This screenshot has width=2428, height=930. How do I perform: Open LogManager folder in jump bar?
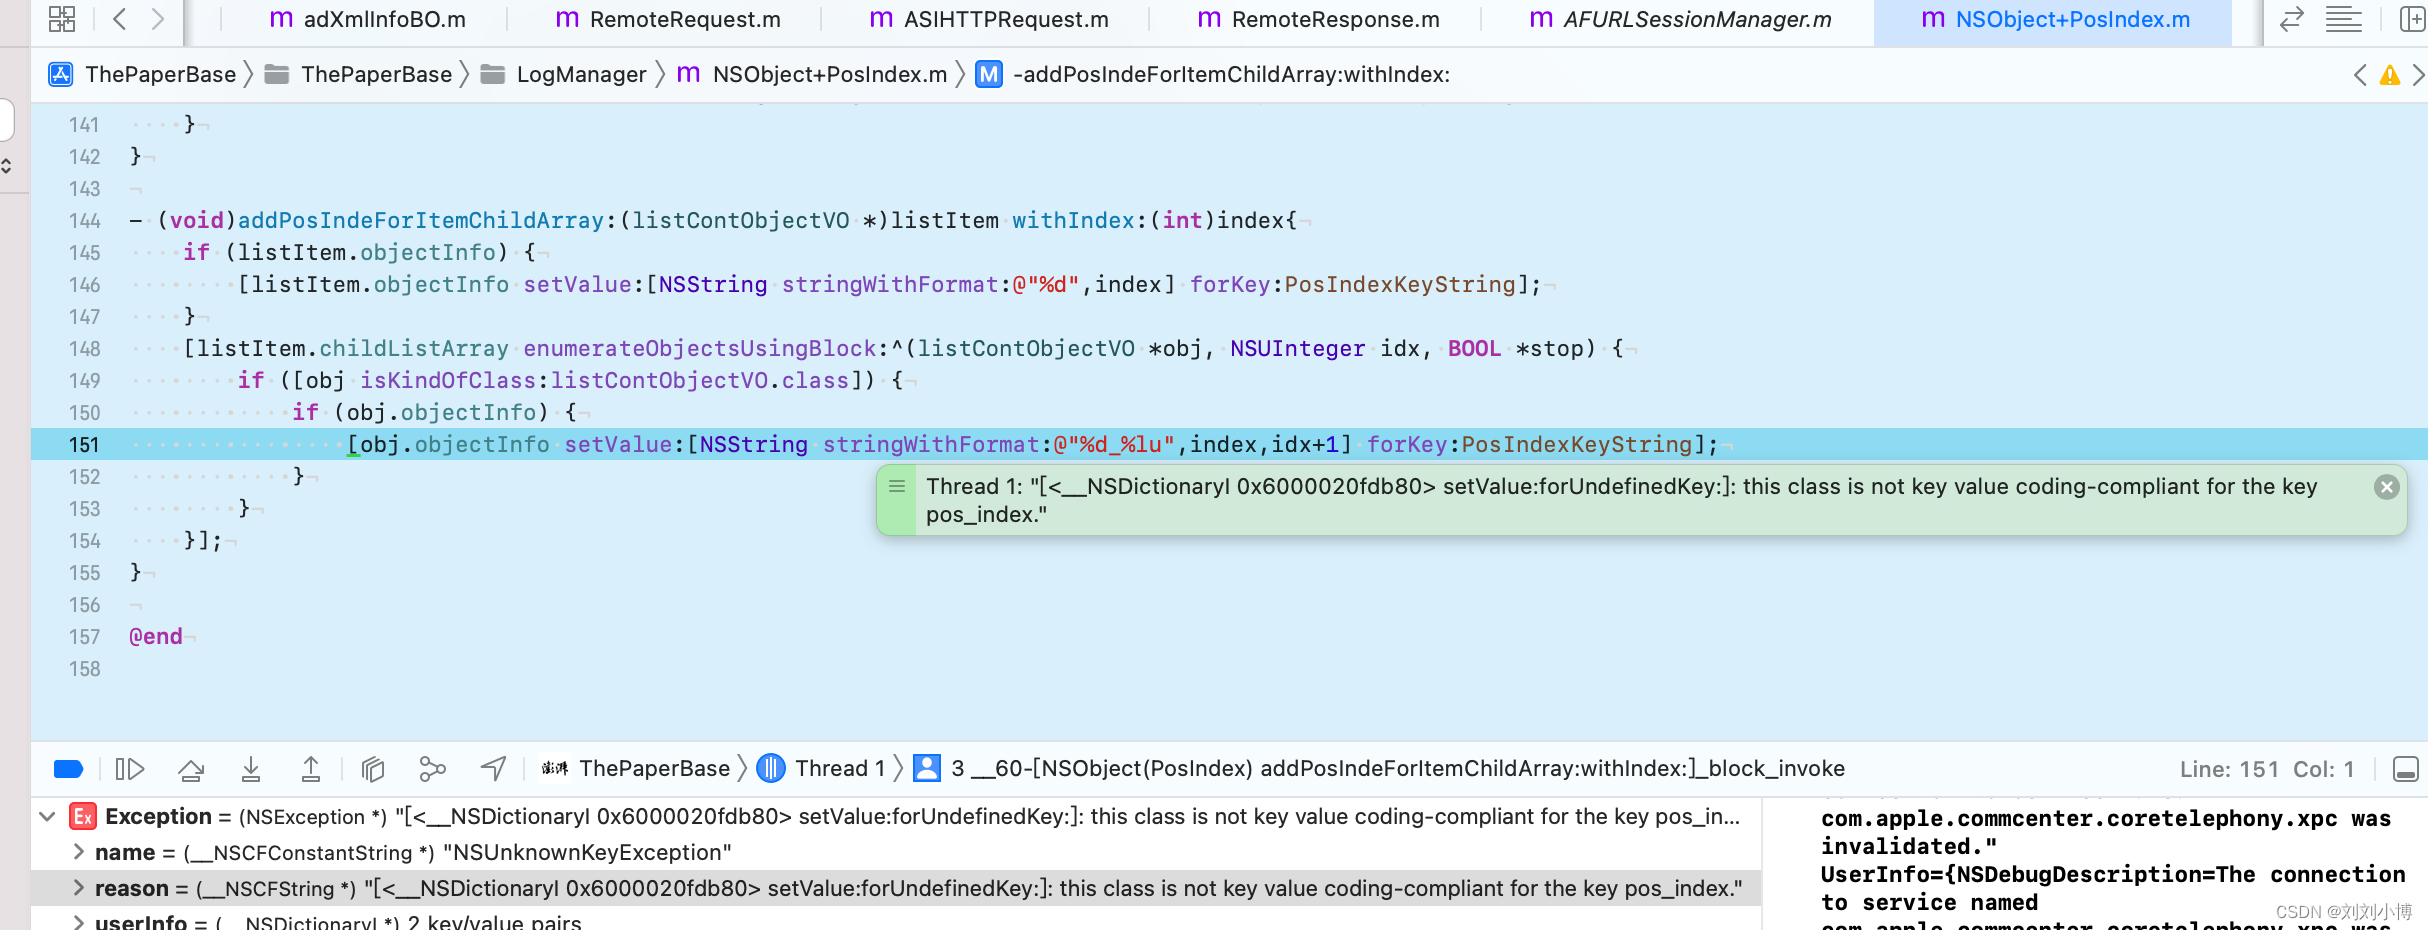[x=563, y=74]
